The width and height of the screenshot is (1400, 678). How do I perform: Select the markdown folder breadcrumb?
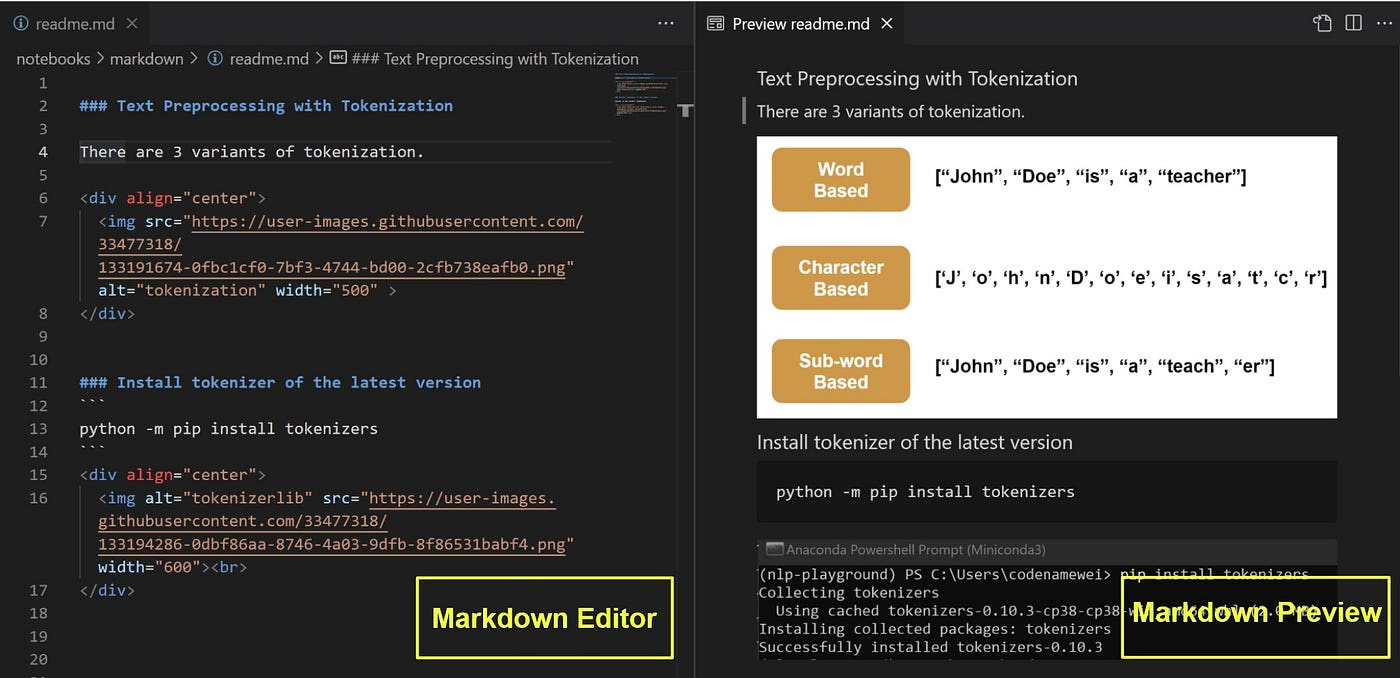pos(147,59)
